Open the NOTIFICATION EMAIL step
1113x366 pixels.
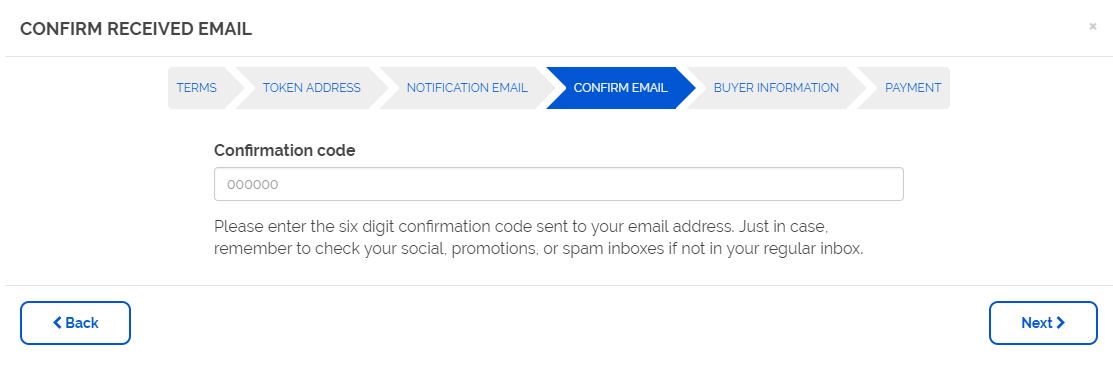466,88
